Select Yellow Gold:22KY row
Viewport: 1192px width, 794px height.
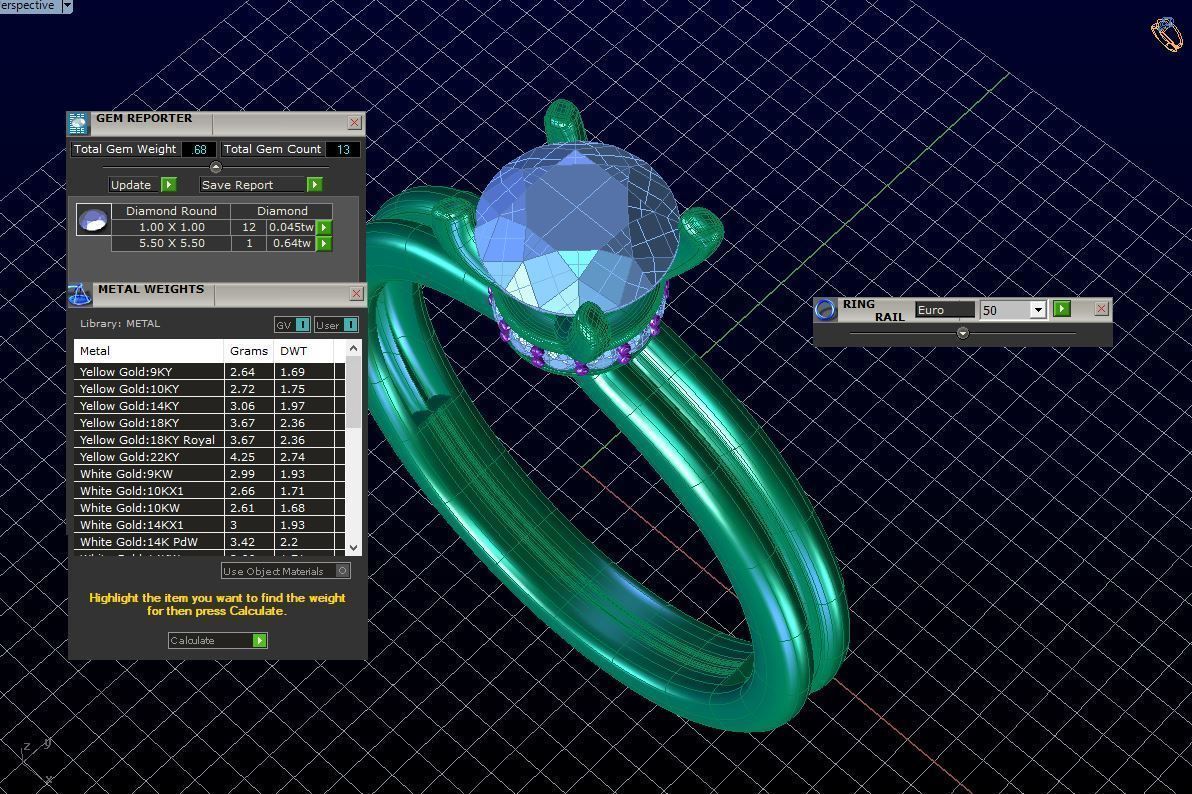coord(209,457)
